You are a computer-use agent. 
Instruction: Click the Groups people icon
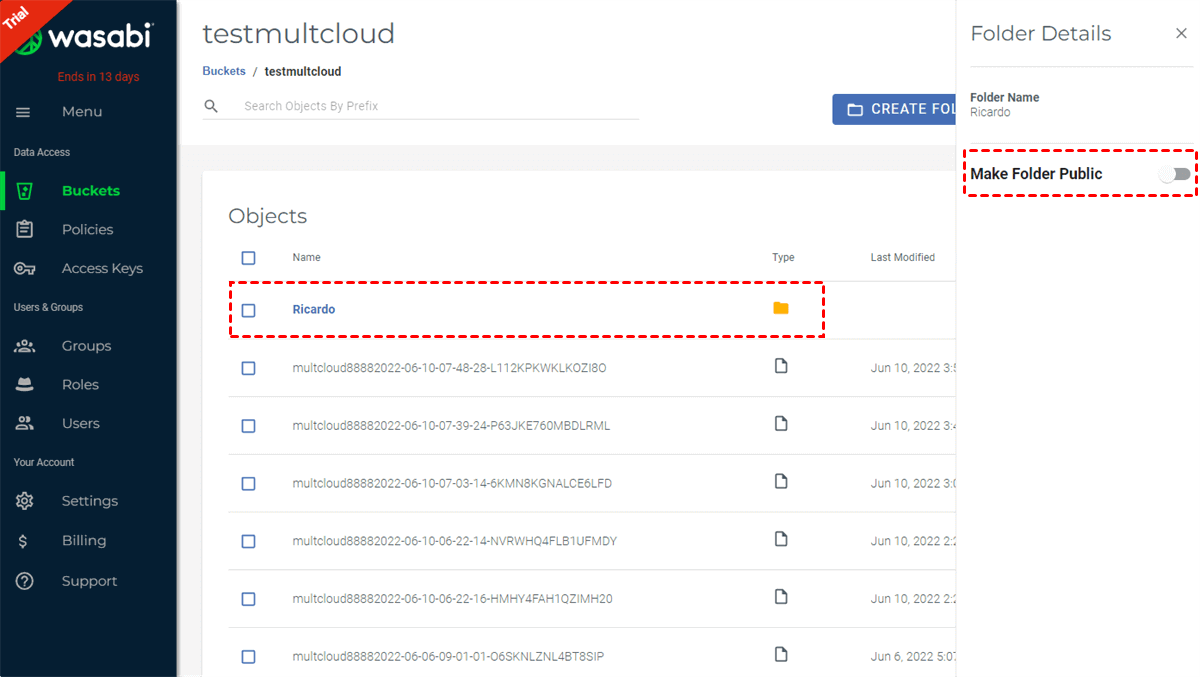pos(25,346)
